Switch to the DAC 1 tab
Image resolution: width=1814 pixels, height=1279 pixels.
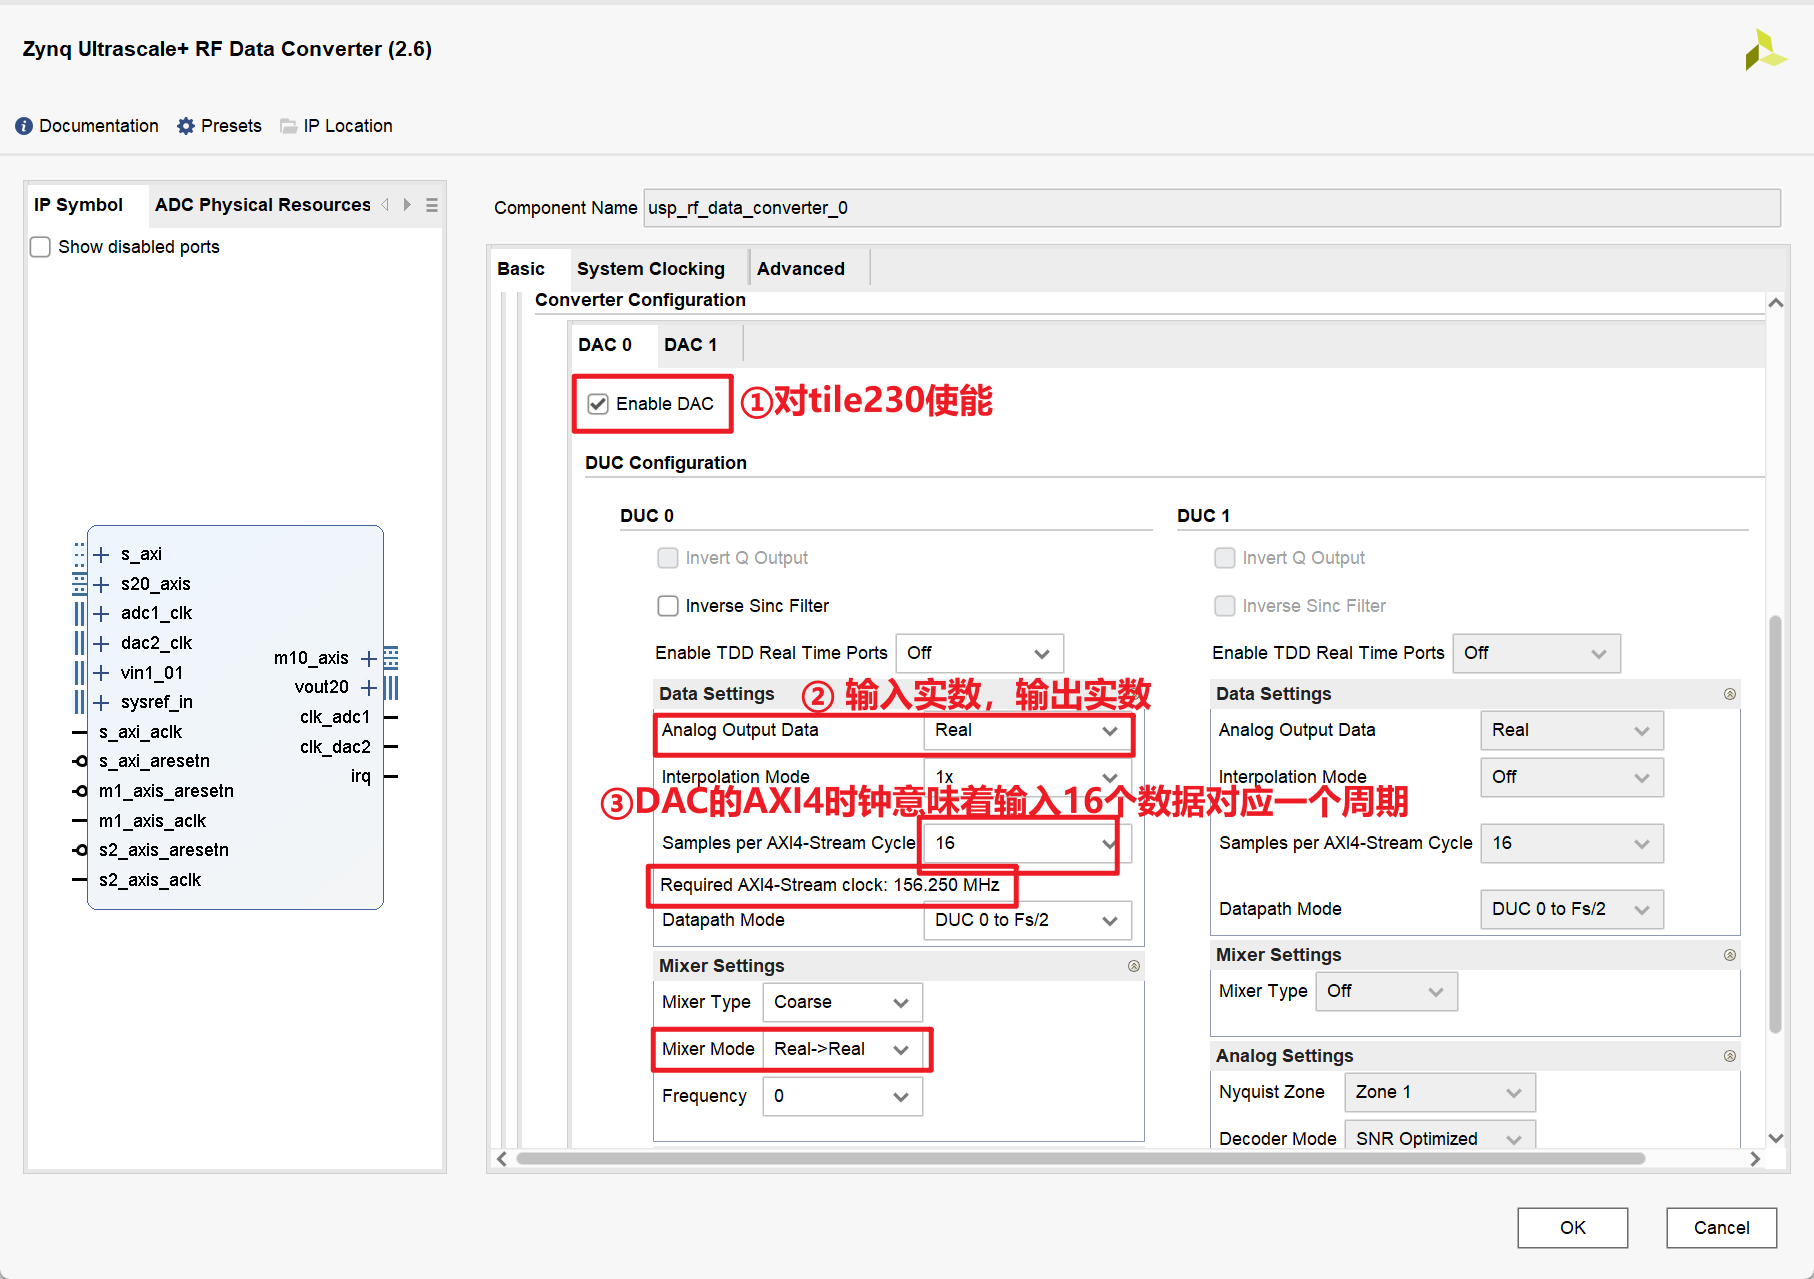tap(691, 345)
